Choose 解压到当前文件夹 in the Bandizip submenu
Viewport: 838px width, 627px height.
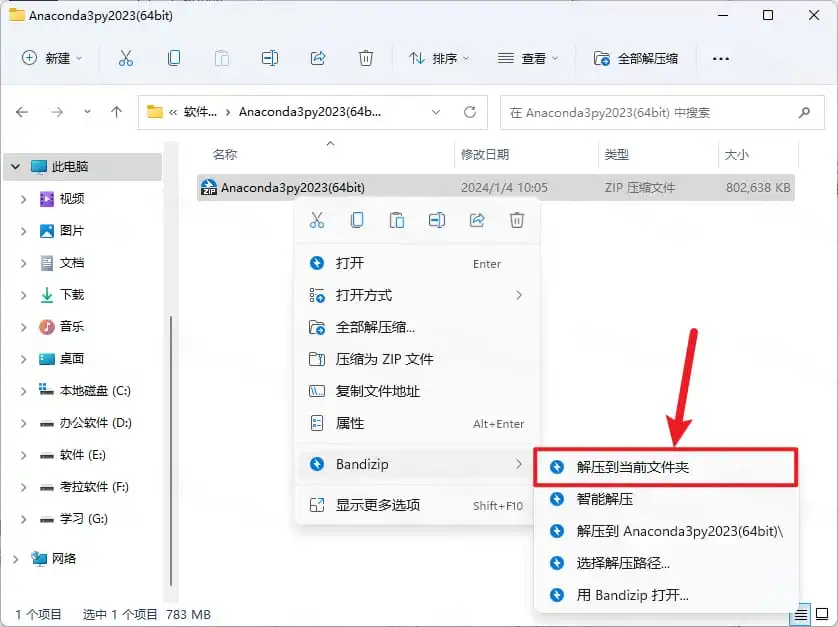666,467
